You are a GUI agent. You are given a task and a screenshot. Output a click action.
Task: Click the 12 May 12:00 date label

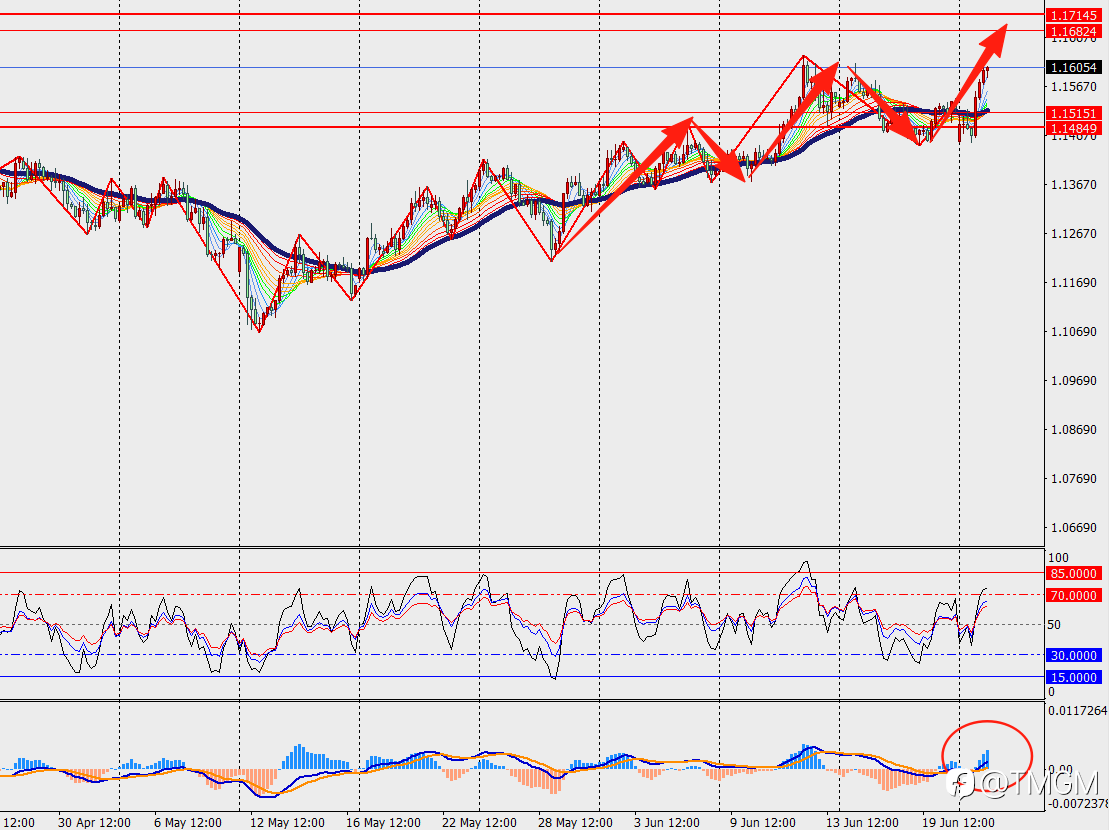coord(287,822)
